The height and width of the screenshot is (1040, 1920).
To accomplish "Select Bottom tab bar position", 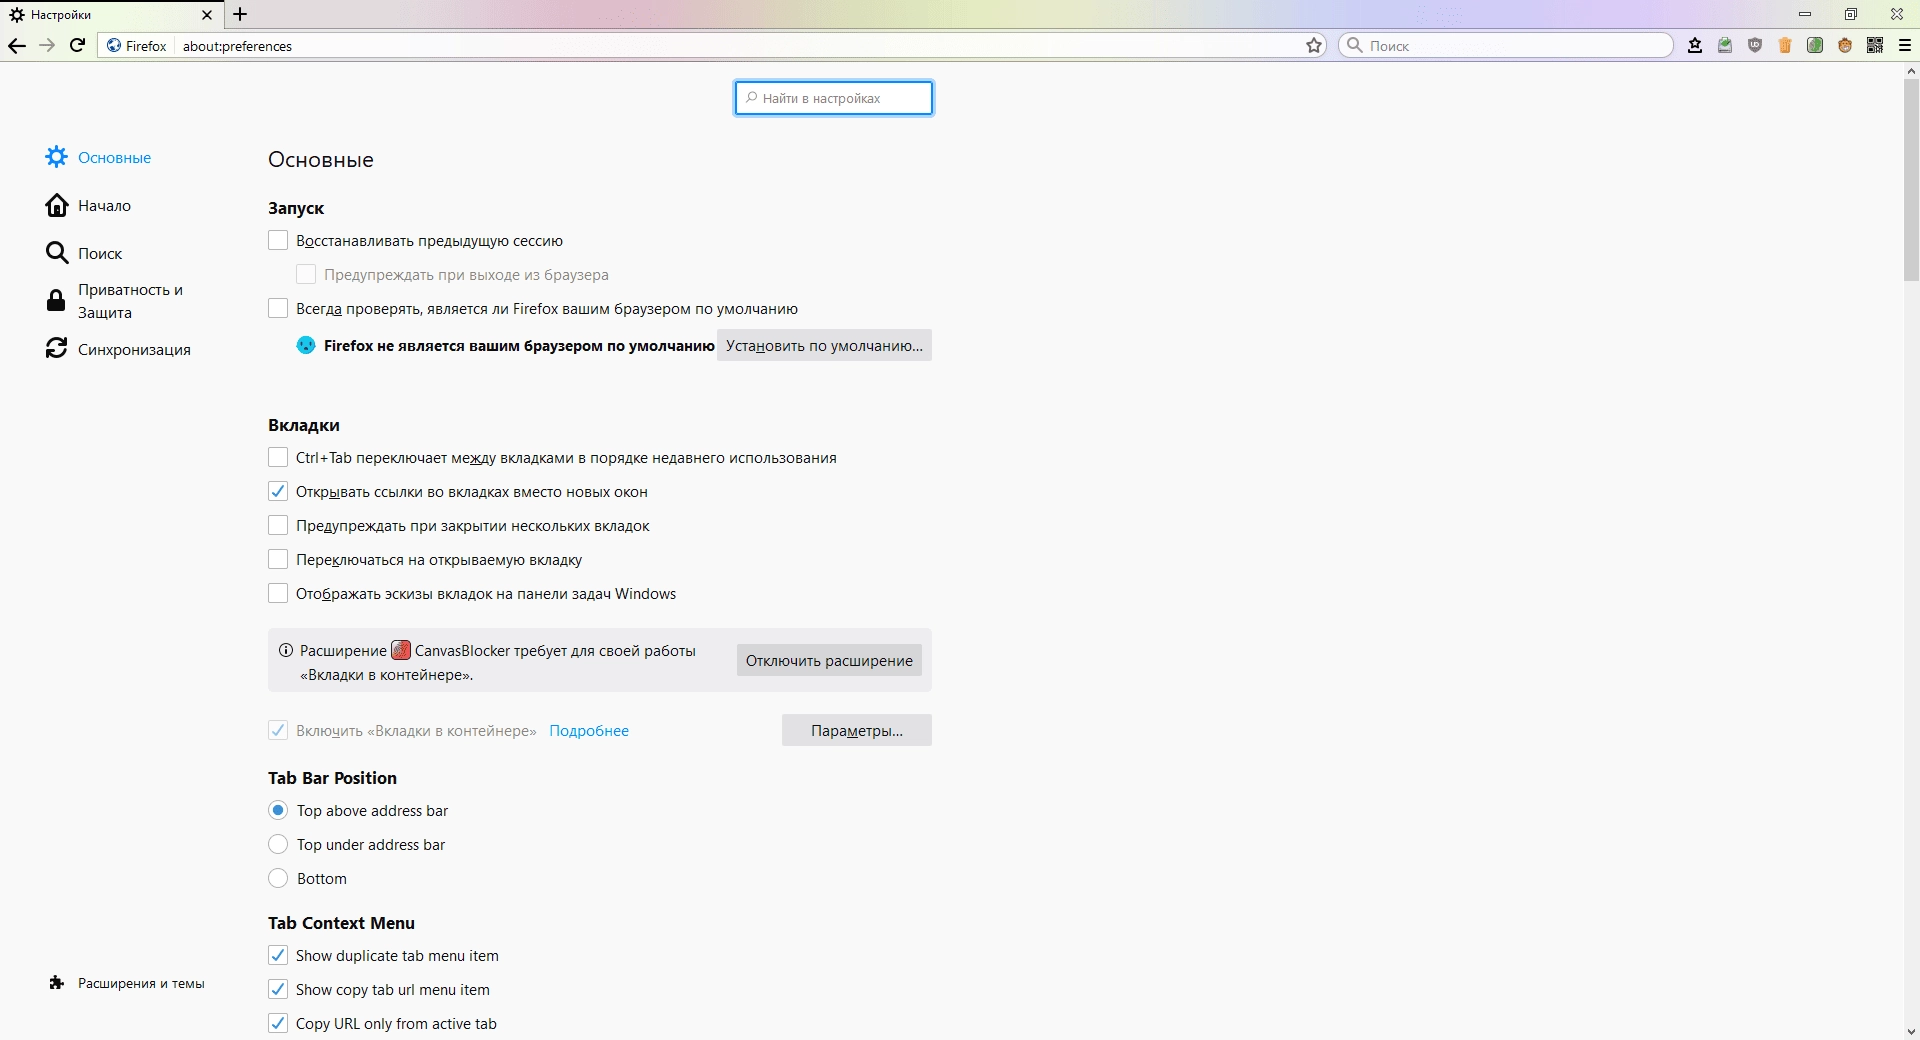I will [x=278, y=878].
